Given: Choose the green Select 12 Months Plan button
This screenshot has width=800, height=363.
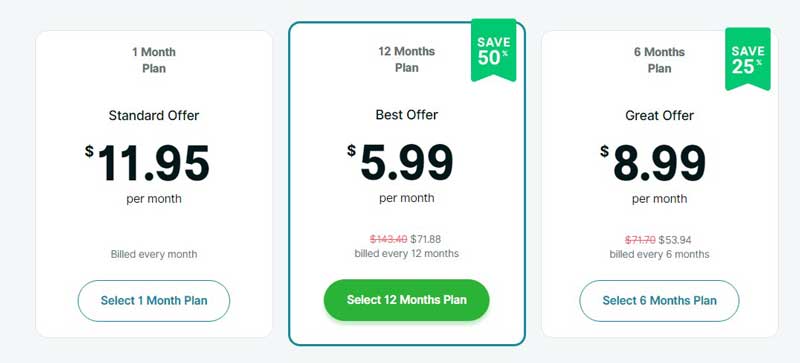Looking at the screenshot, I should pyautogui.click(x=406, y=300).
